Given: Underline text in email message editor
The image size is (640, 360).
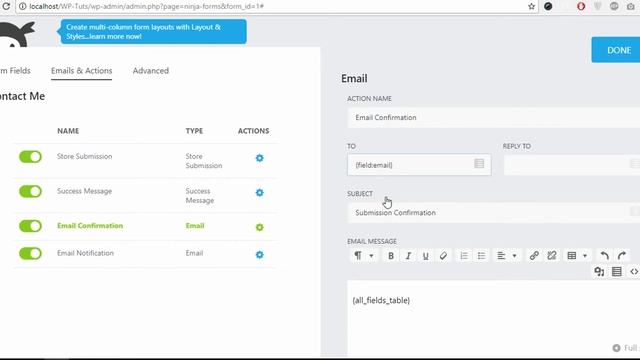Looking at the screenshot, I should pos(426,256).
